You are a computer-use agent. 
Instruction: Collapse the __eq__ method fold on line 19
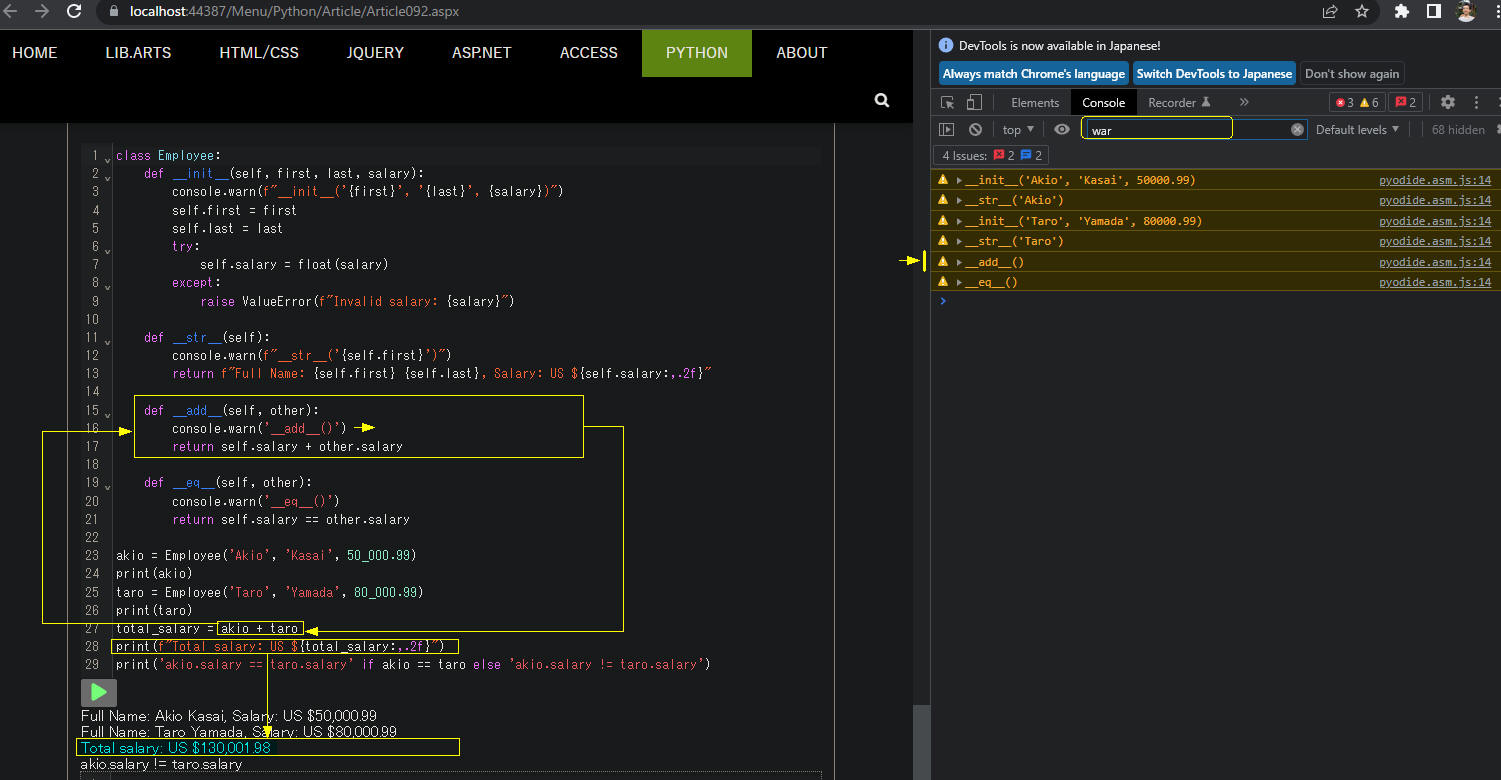[108, 485]
